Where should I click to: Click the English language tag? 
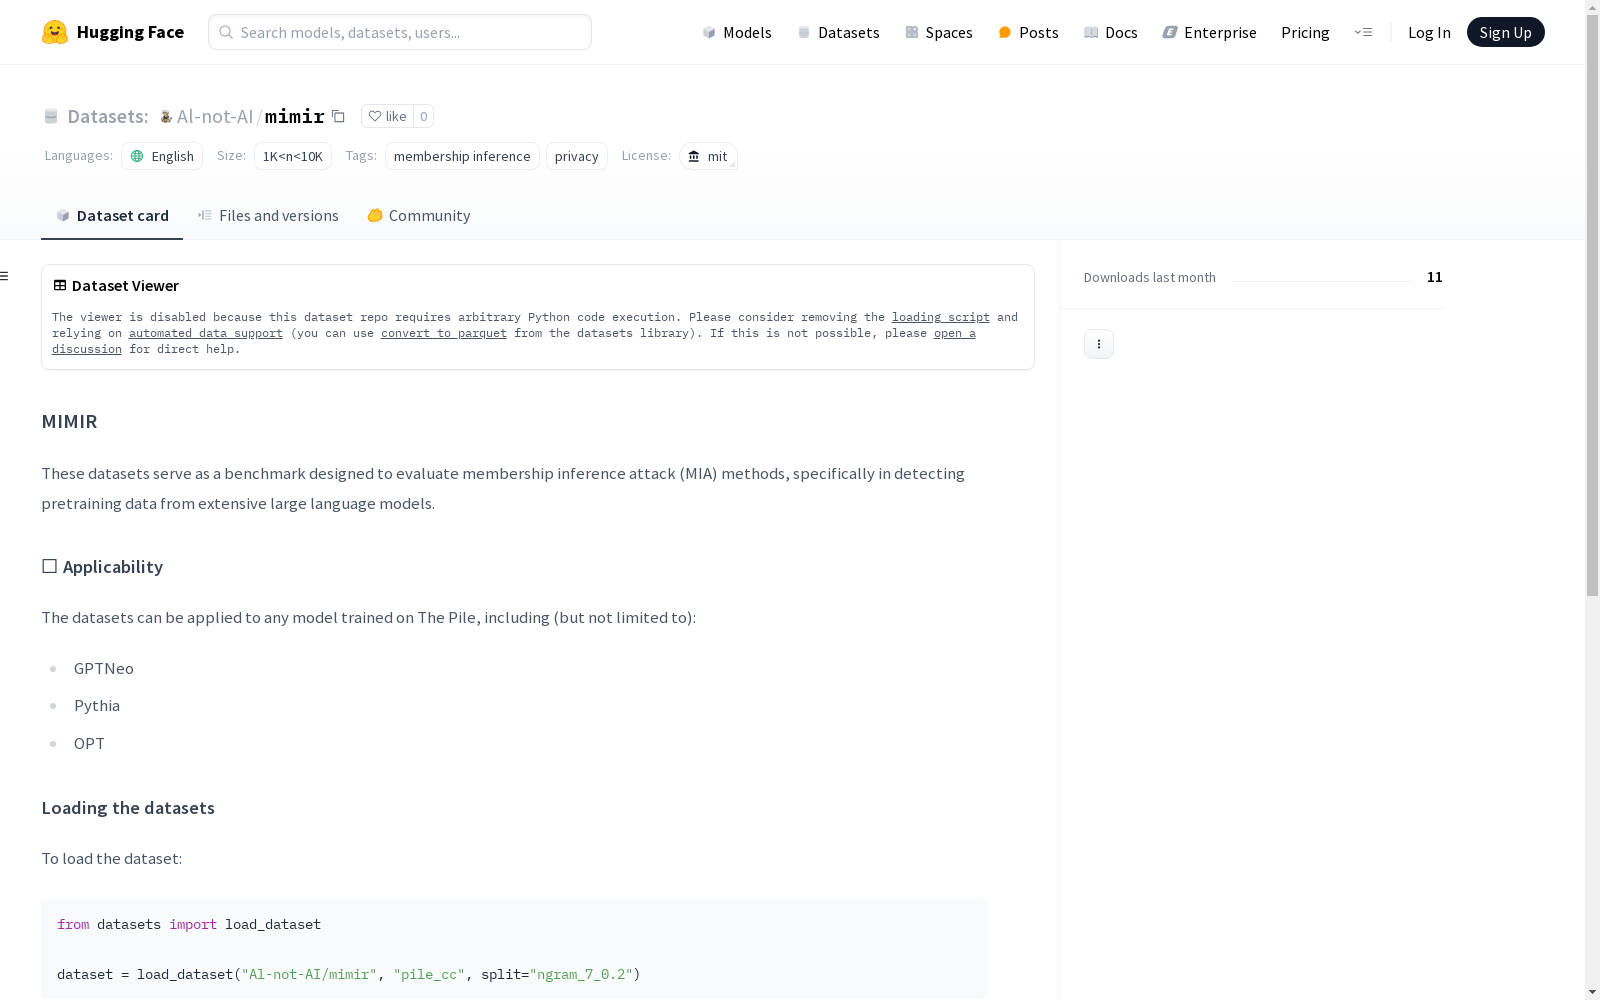point(162,156)
